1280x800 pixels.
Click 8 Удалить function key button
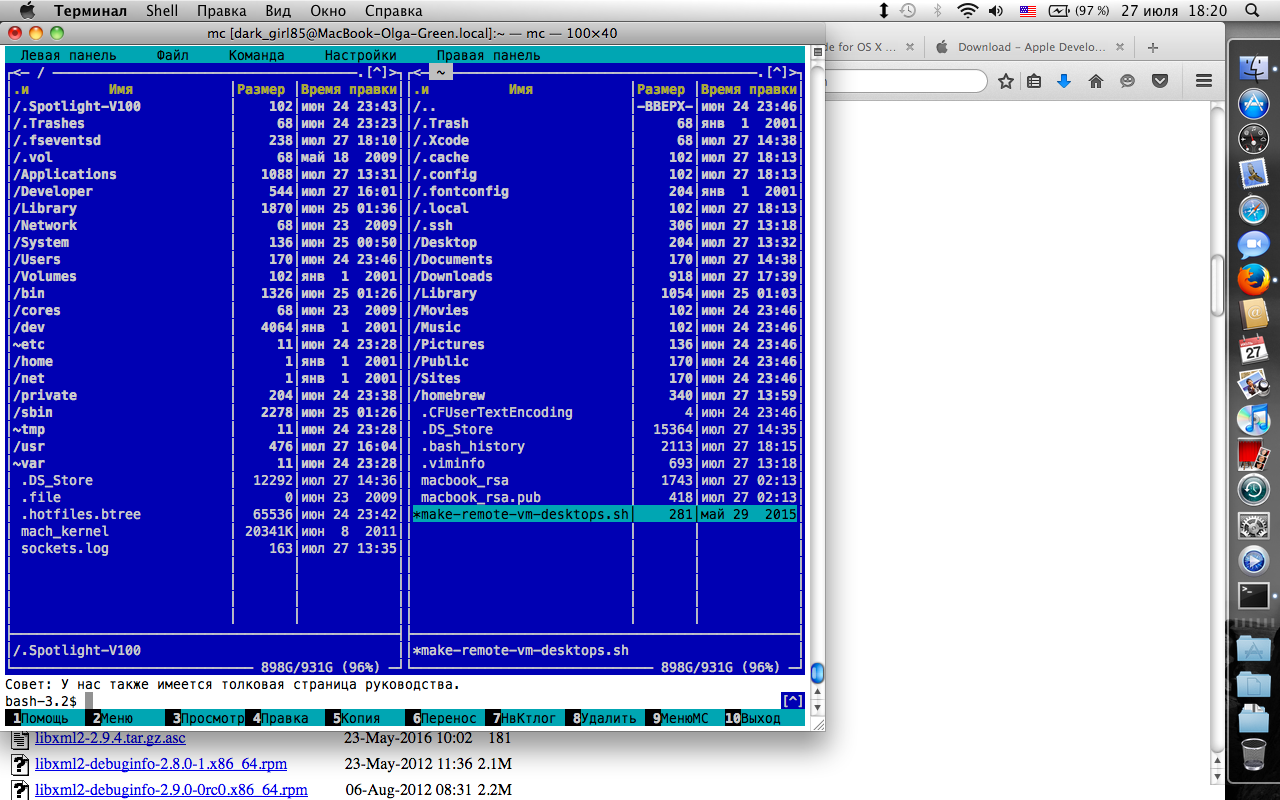[x=605, y=718]
